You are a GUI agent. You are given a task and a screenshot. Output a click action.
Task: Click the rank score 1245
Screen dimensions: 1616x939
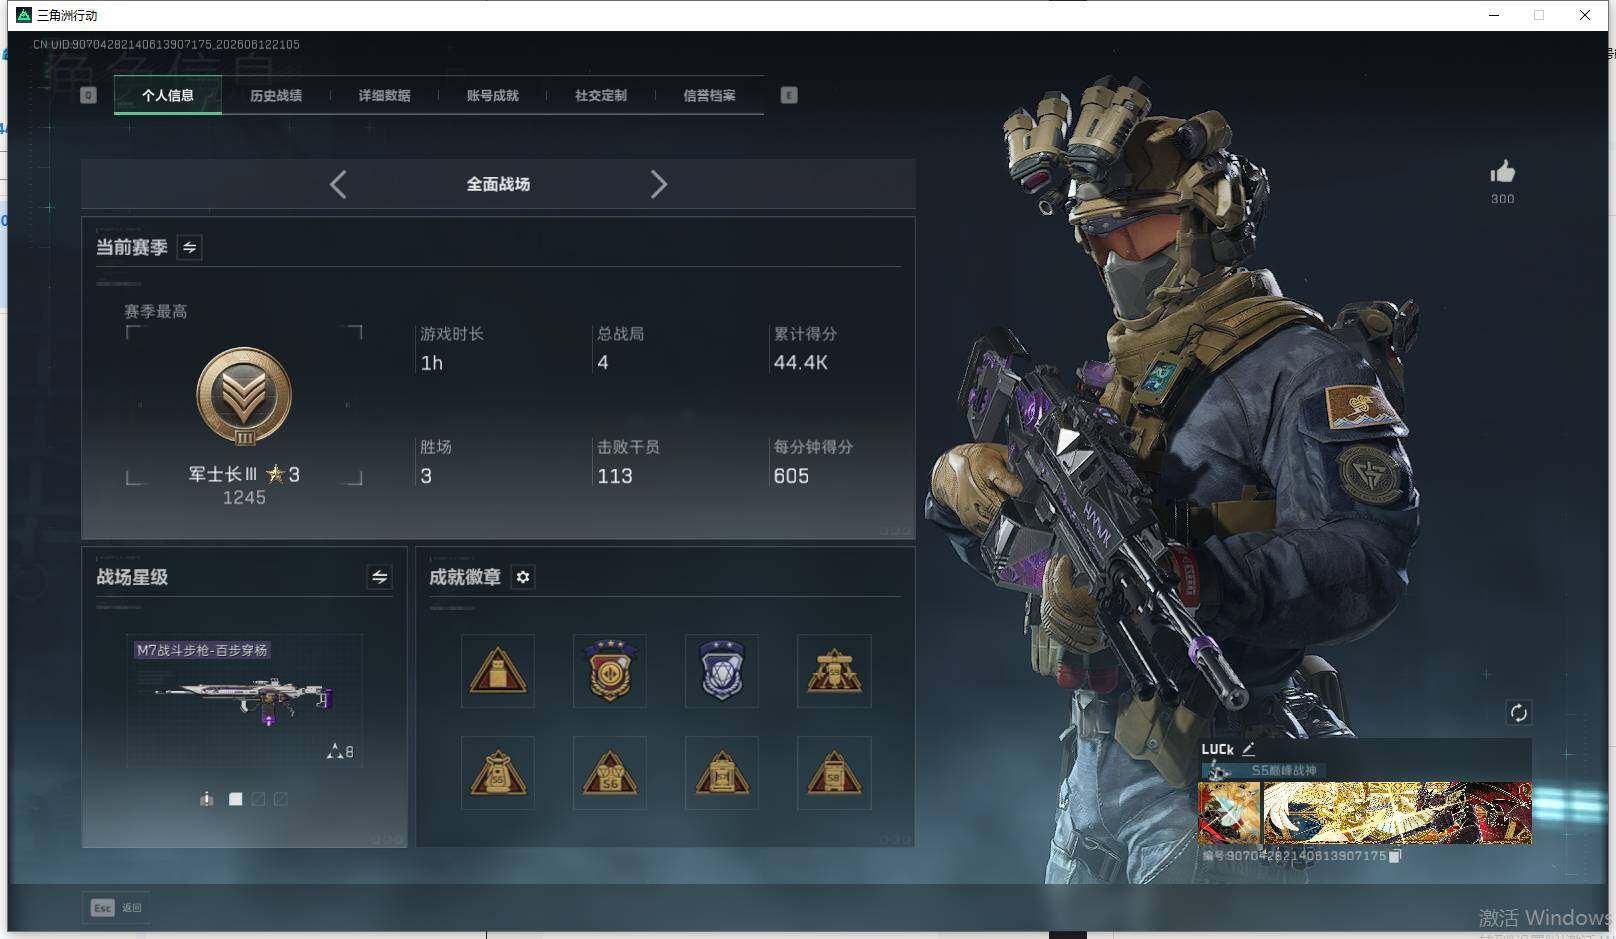(244, 497)
